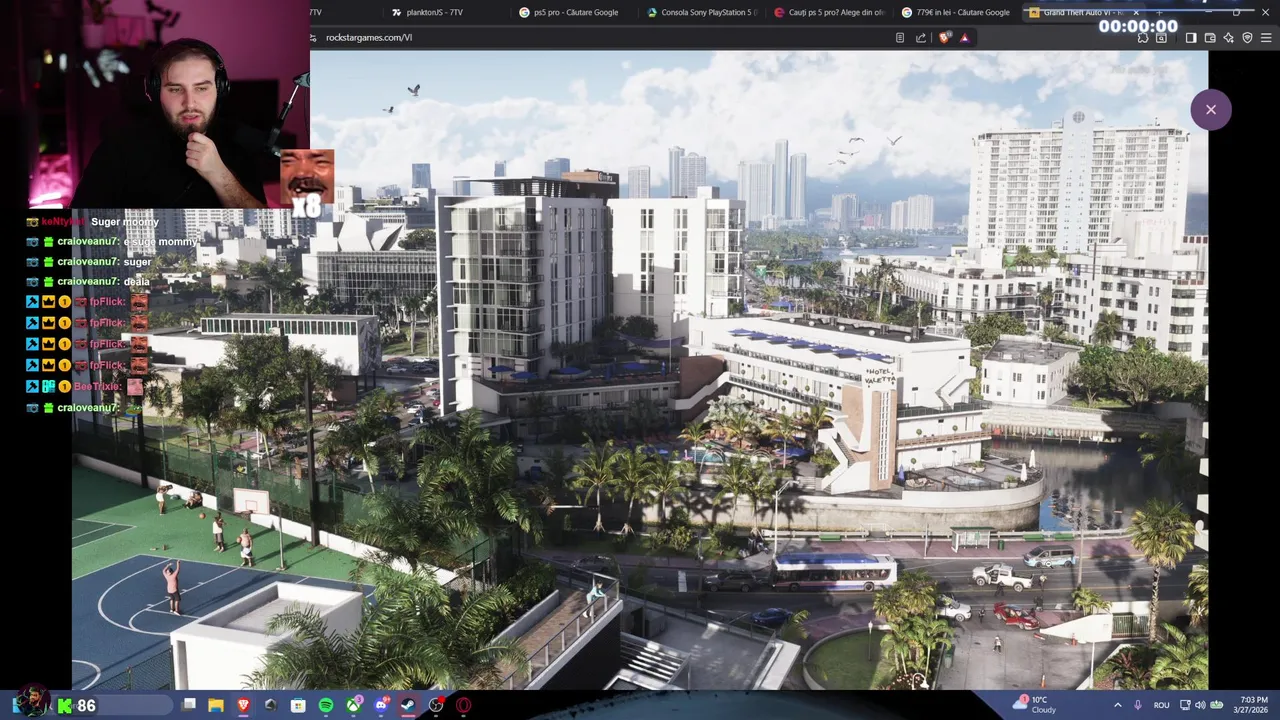This screenshot has height=720, width=1280.
Task: Open Microsoft Store from the taskbar
Action: point(298,705)
